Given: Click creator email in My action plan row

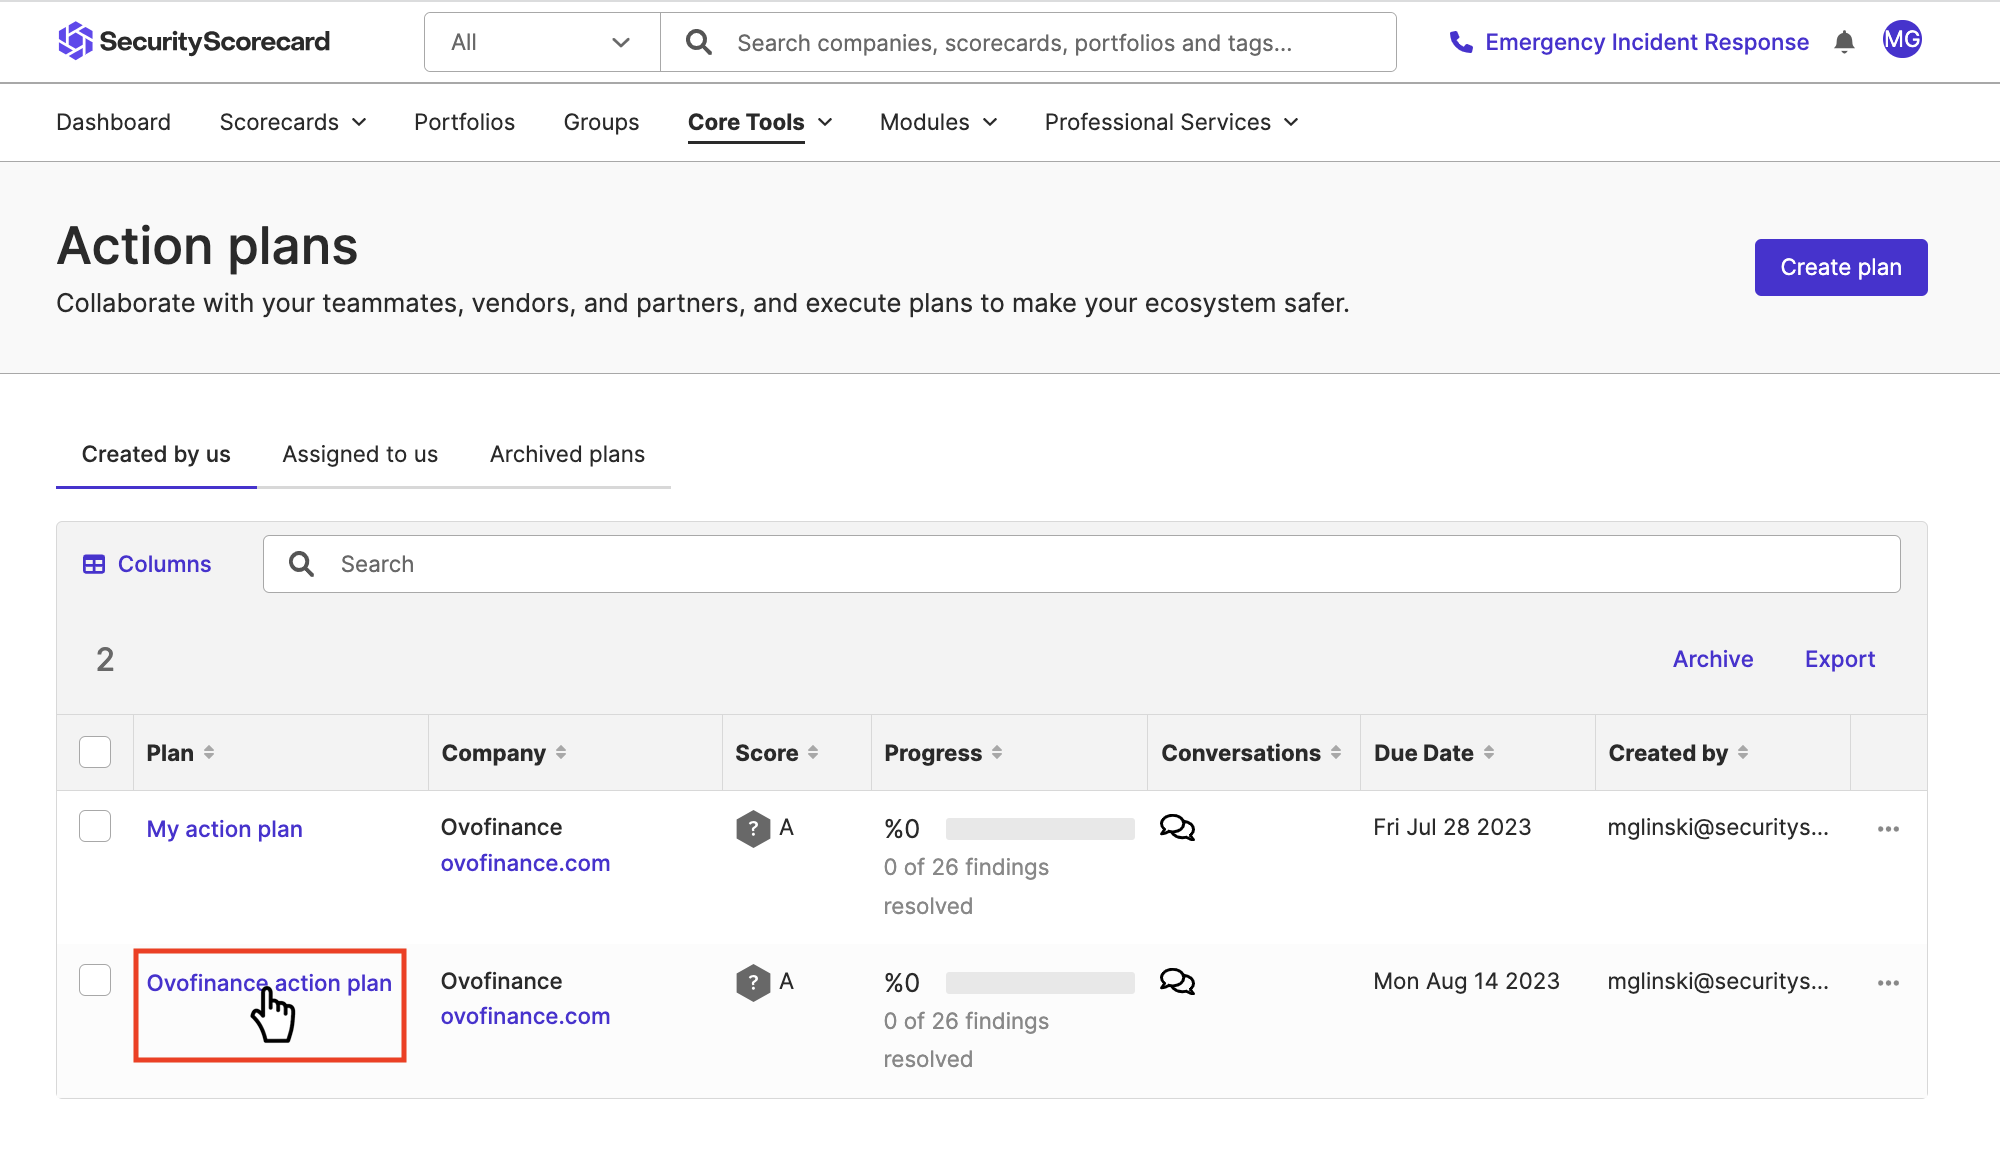Looking at the screenshot, I should (x=1718, y=827).
